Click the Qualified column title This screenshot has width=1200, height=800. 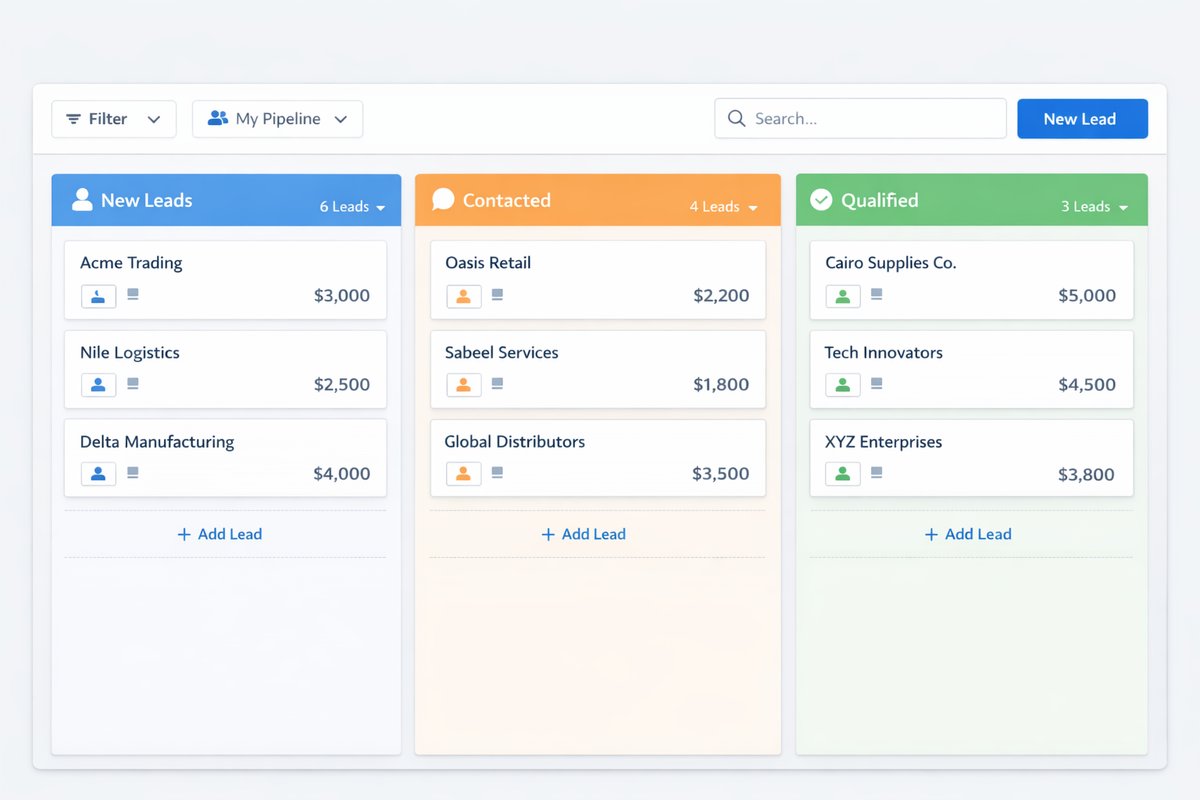click(x=880, y=200)
